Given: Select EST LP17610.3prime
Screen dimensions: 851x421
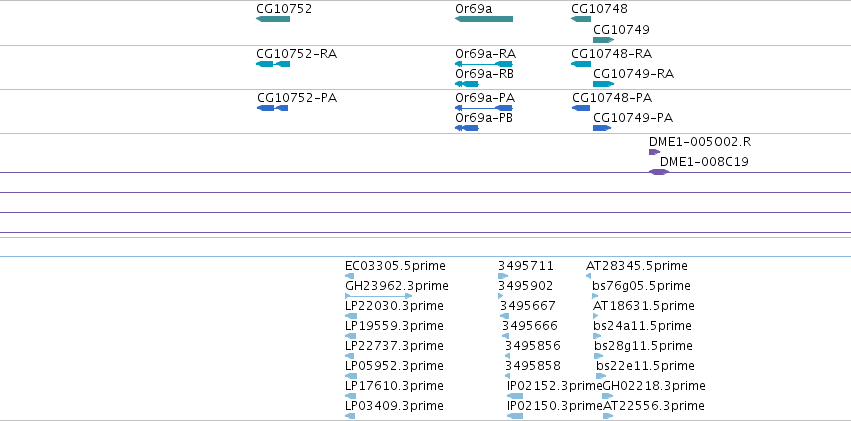Looking at the screenshot, I should click(x=351, y=396).
